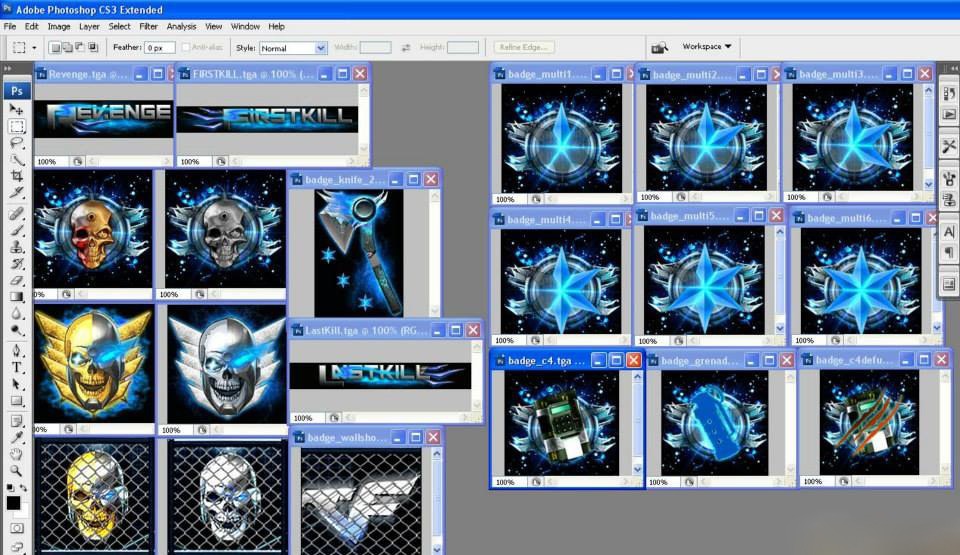The image size is (960, 555).
Task: Open the Filter menu
Action: coord(148,26)
